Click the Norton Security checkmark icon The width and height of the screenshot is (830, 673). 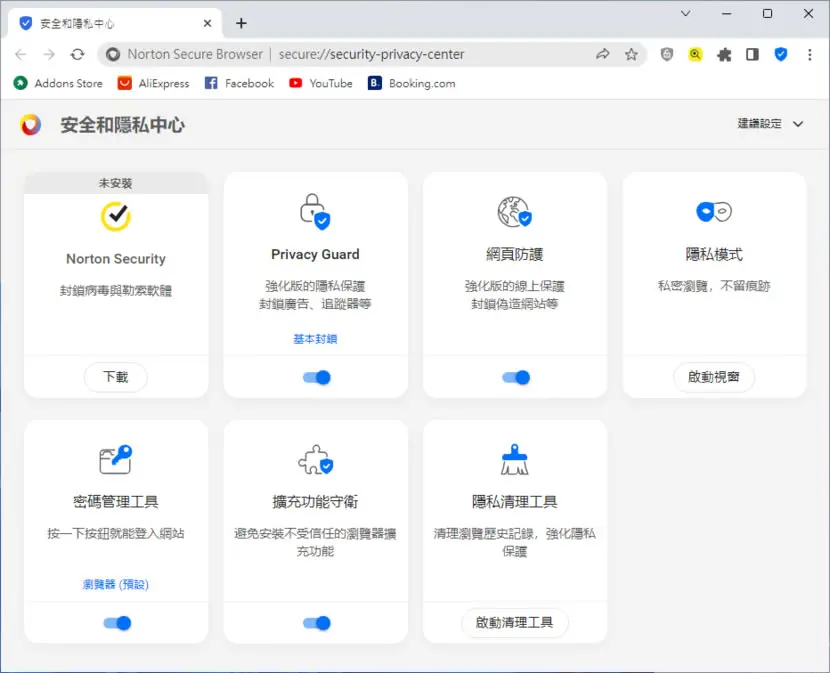[116, 216]
